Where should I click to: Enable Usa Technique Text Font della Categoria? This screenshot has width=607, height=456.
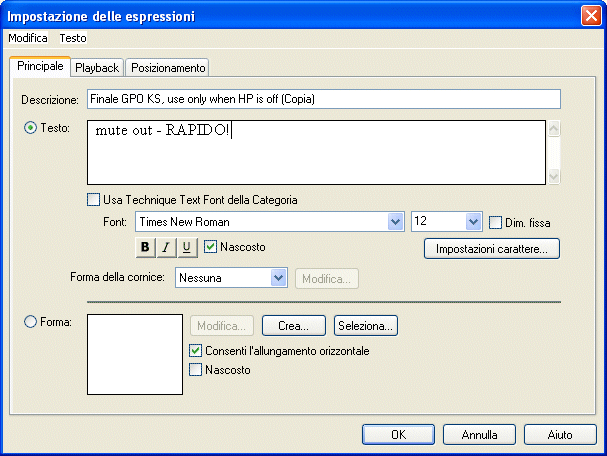pos(93,200)
